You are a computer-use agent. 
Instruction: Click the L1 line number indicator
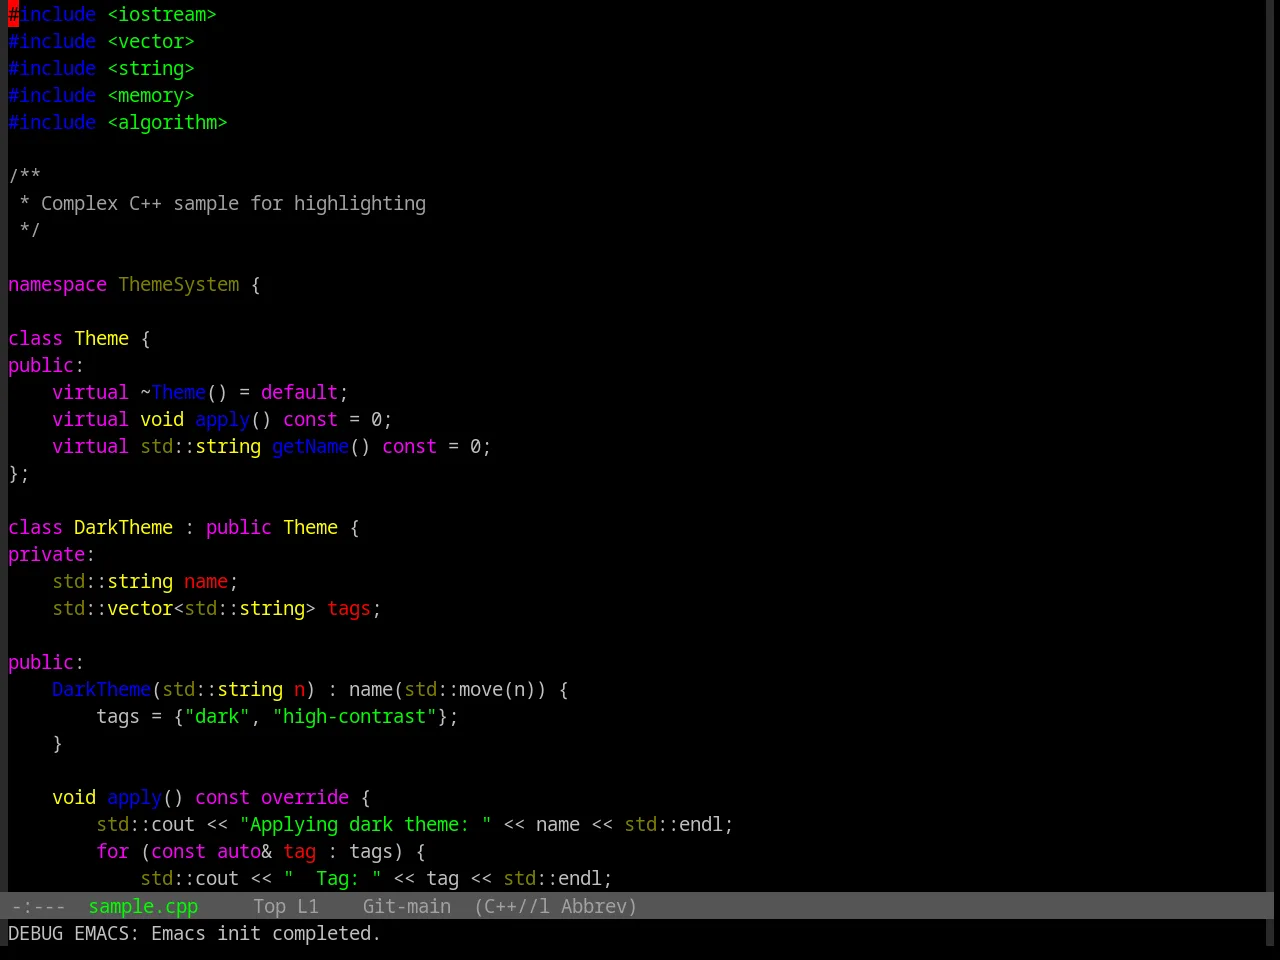coord(308,906)
